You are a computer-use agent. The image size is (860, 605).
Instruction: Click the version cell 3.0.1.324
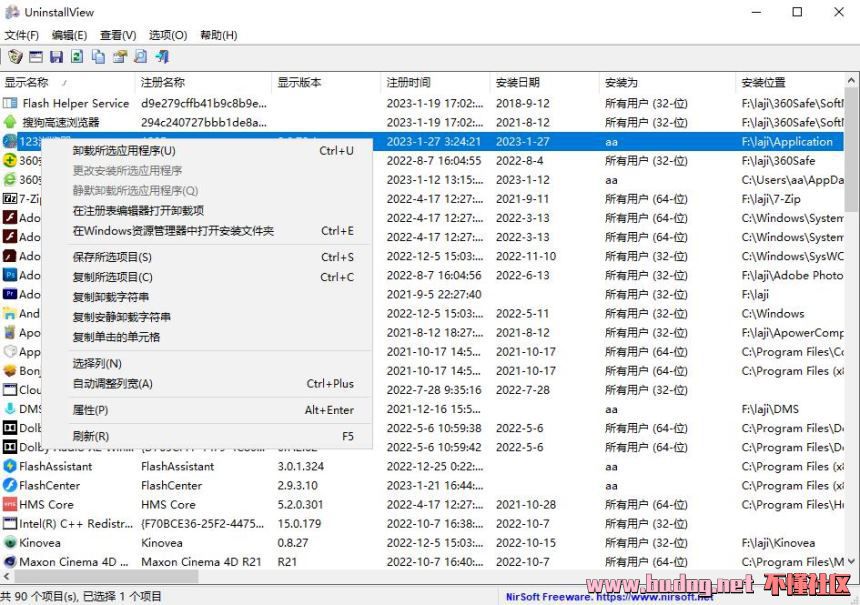pos(301,466)
